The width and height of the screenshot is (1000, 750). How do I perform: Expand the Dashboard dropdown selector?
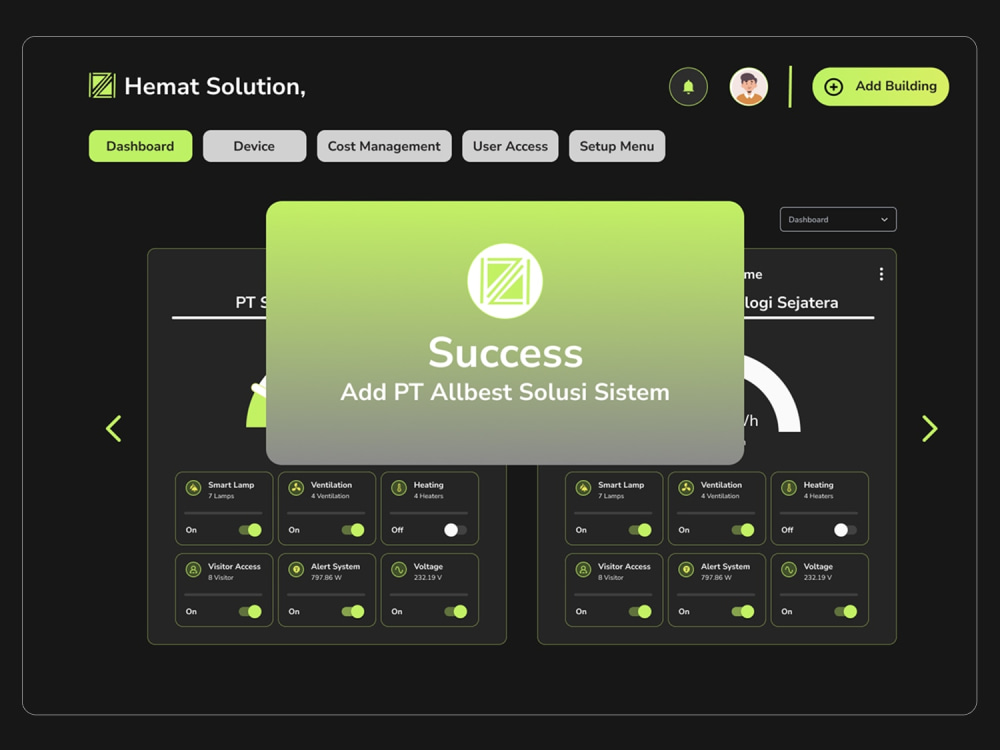[838, 219]
